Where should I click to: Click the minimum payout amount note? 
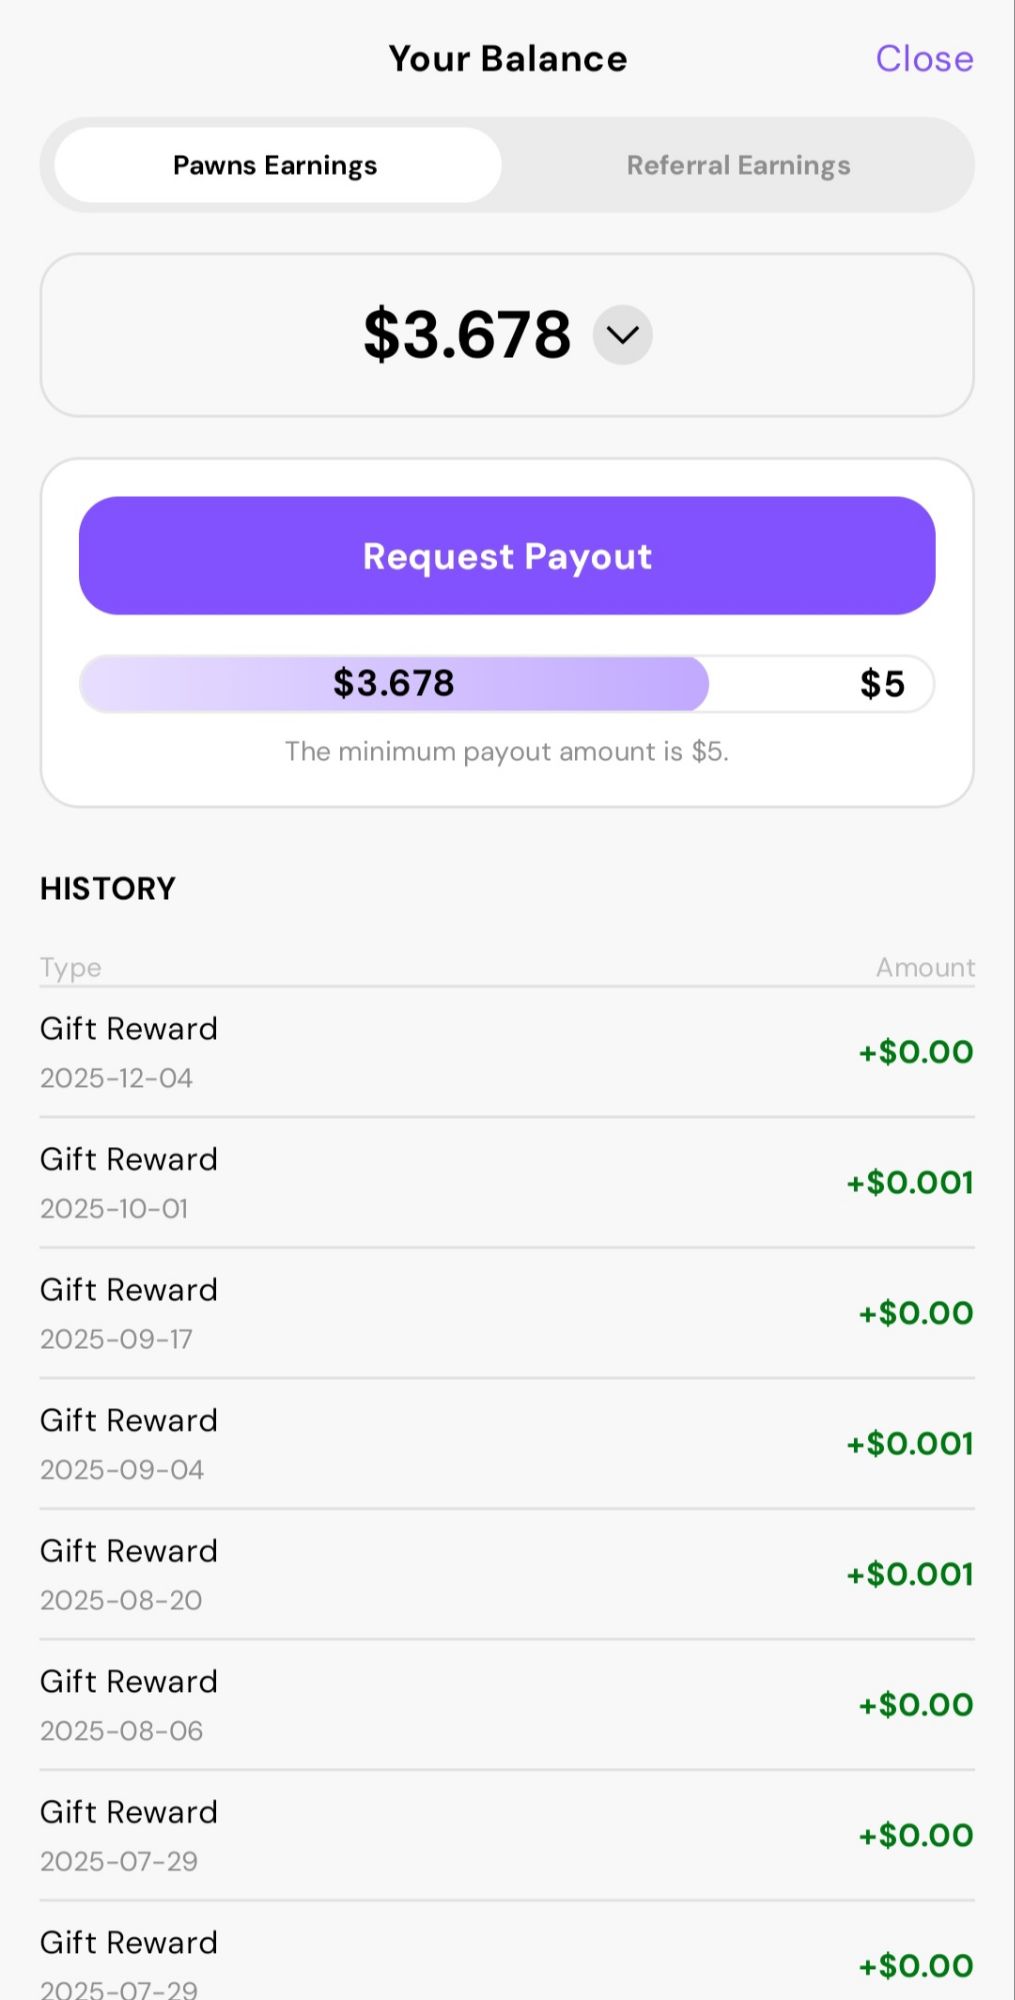tap(507, 752)
